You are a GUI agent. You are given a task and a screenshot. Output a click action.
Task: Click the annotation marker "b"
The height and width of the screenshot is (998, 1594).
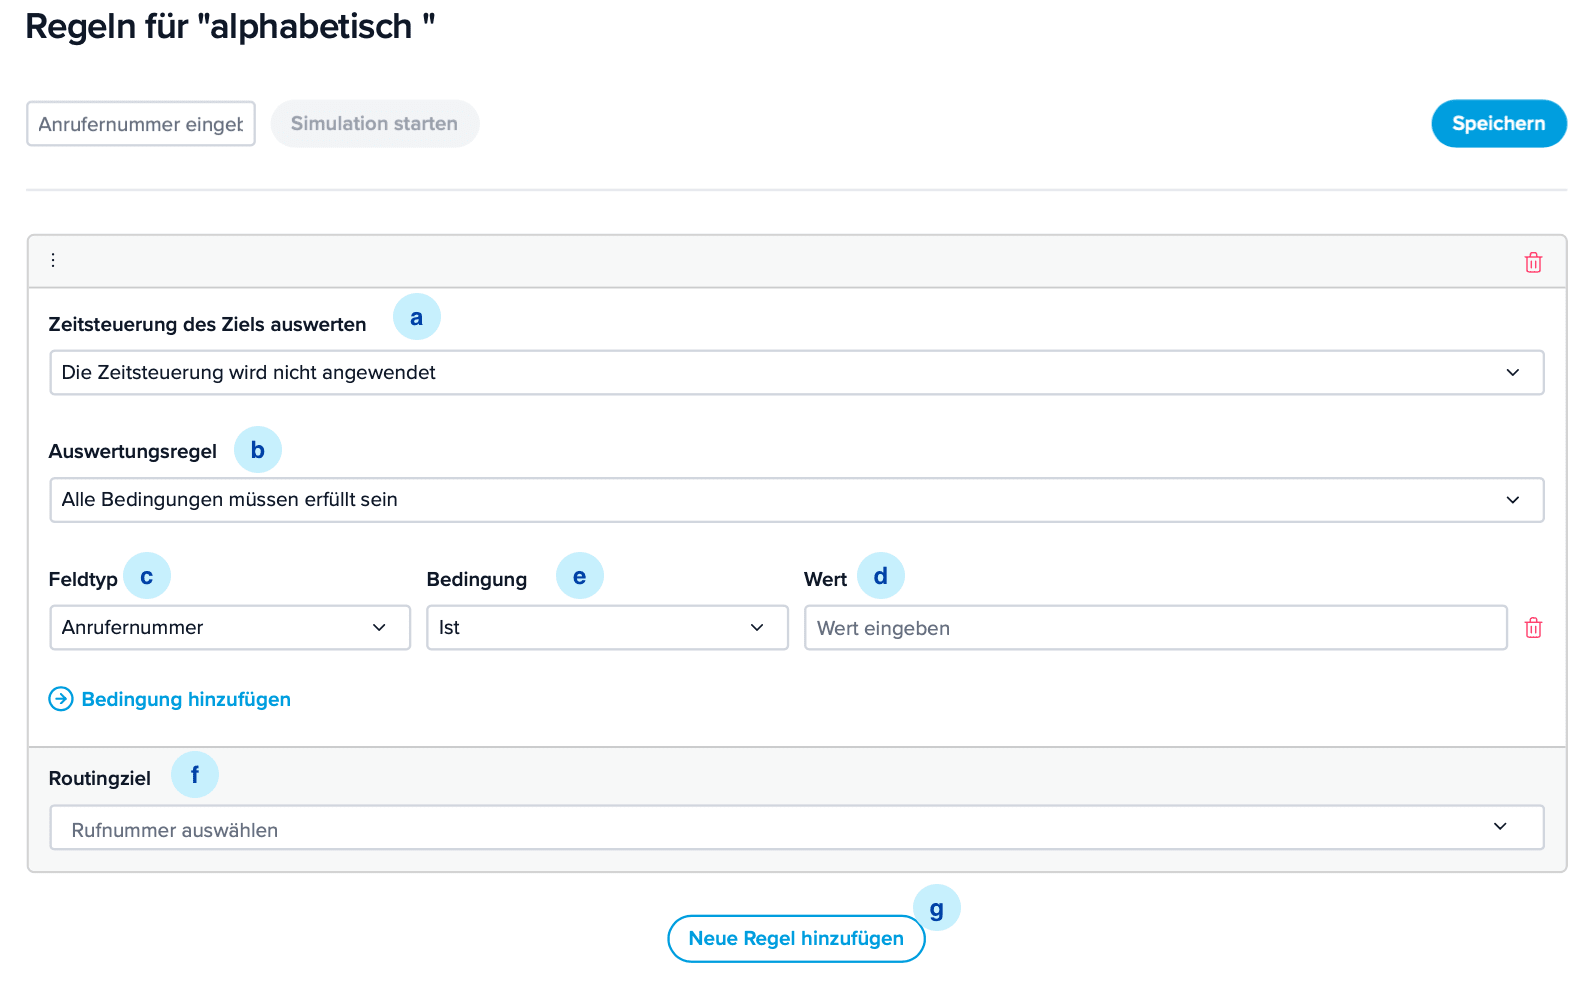258,450
